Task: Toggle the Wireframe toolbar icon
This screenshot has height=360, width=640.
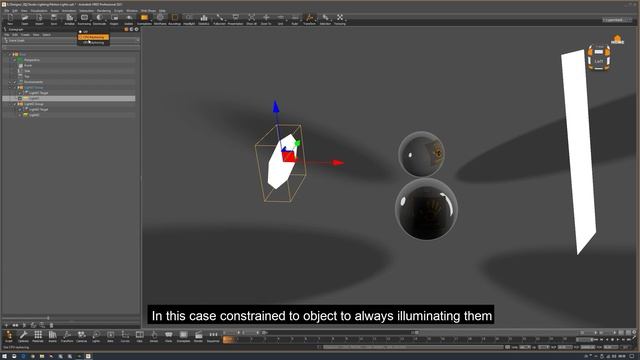Action: coord(160,19)
